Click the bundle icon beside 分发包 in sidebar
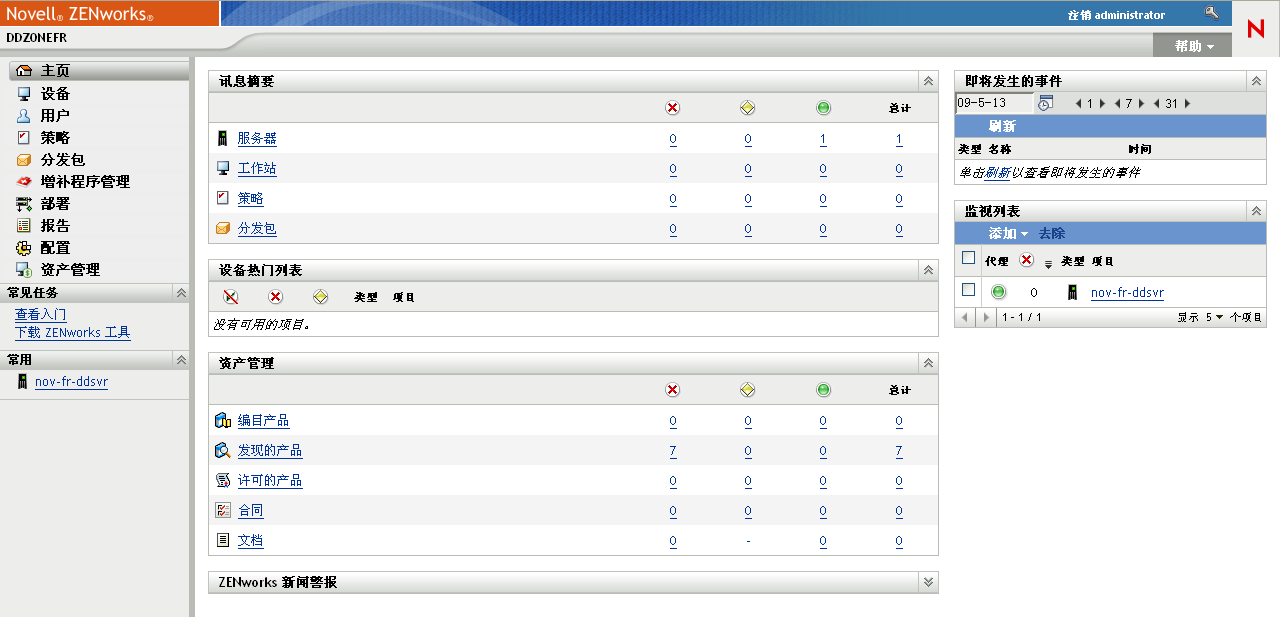 coord(25,159)
